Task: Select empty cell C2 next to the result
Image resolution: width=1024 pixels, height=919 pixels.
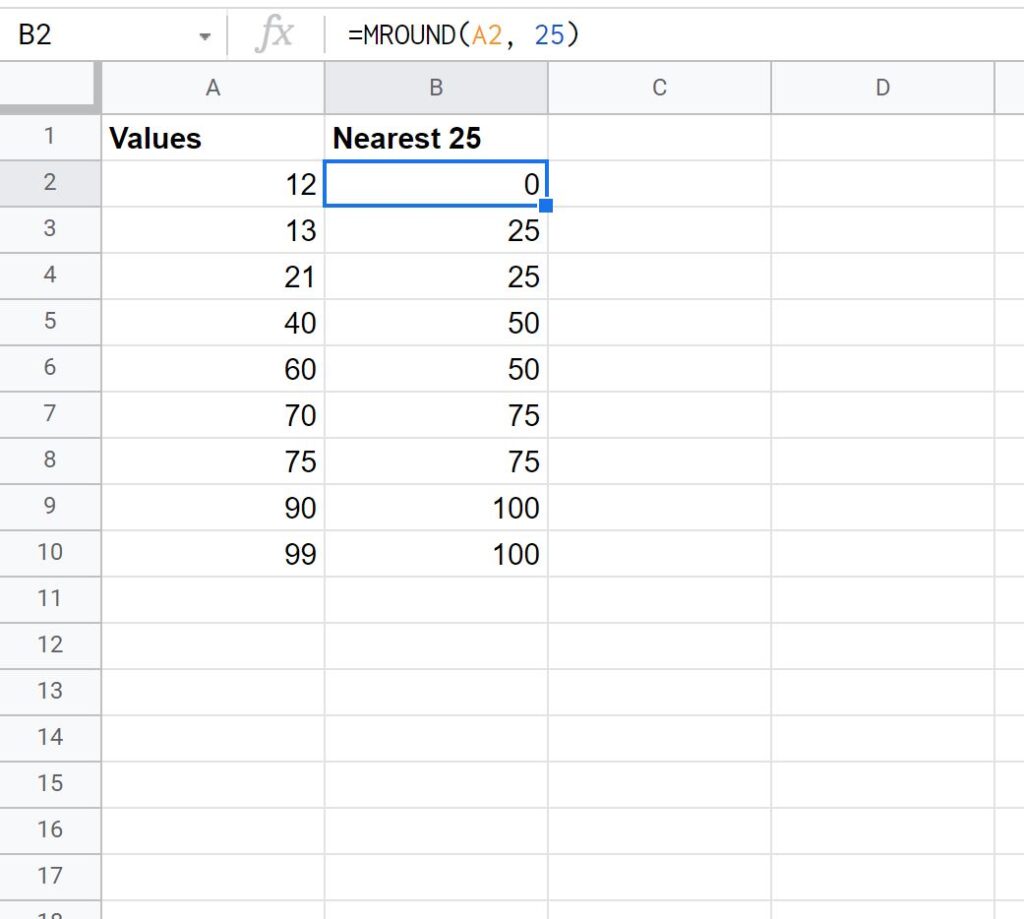Action: tap(659, 184)
